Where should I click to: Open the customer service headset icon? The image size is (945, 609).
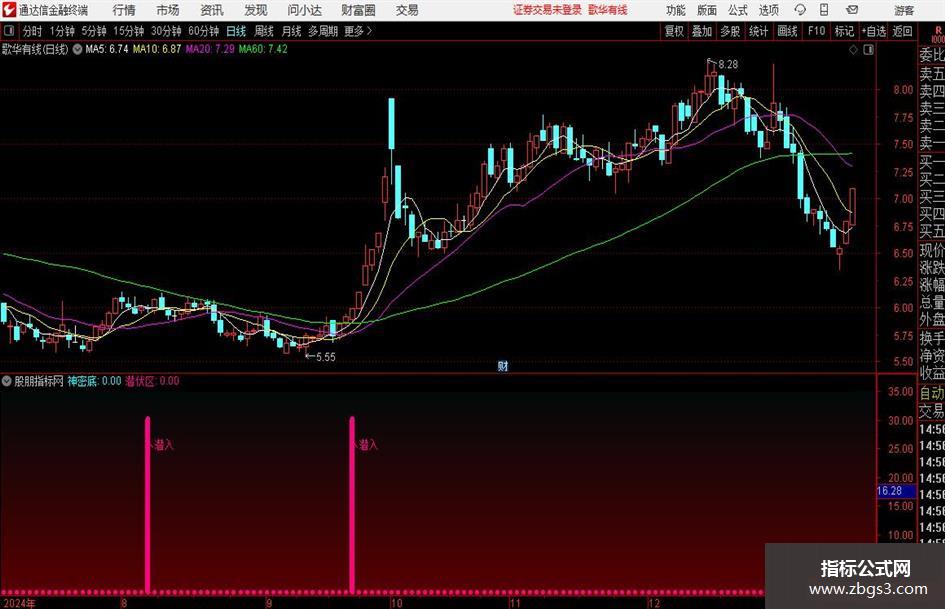point(800,10)
